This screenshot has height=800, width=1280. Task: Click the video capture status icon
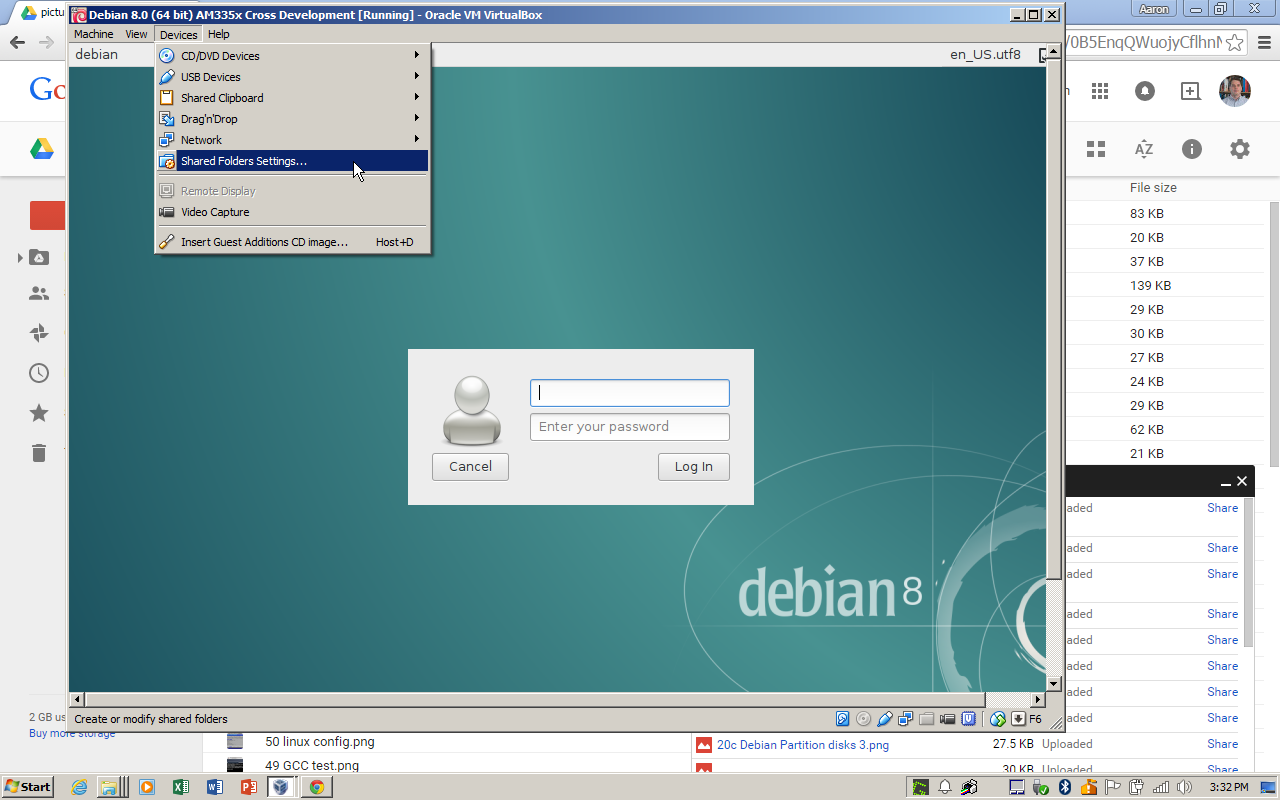[x=947, y=718]
